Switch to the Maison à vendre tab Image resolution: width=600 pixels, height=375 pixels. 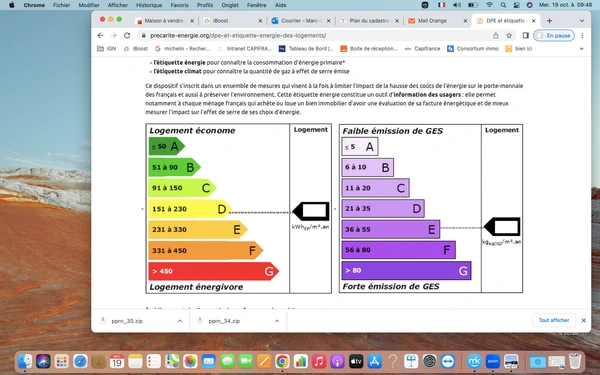tap(165, 21)
